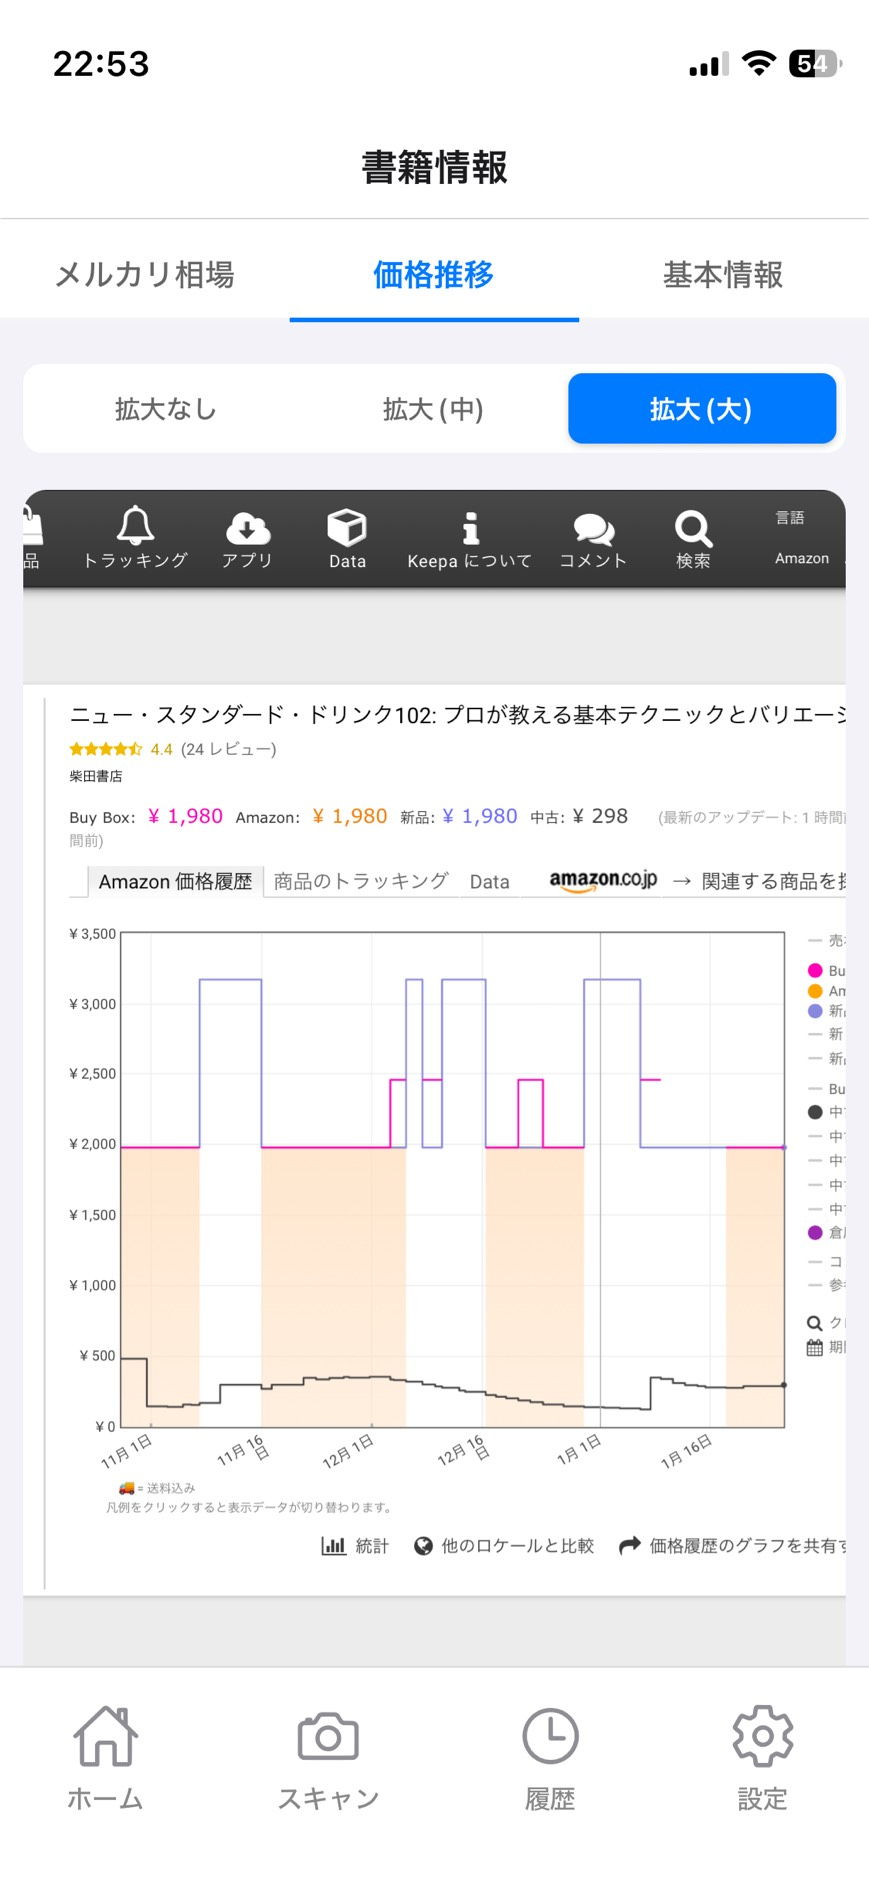Open the トラッキング bell icon

[135, 526]
